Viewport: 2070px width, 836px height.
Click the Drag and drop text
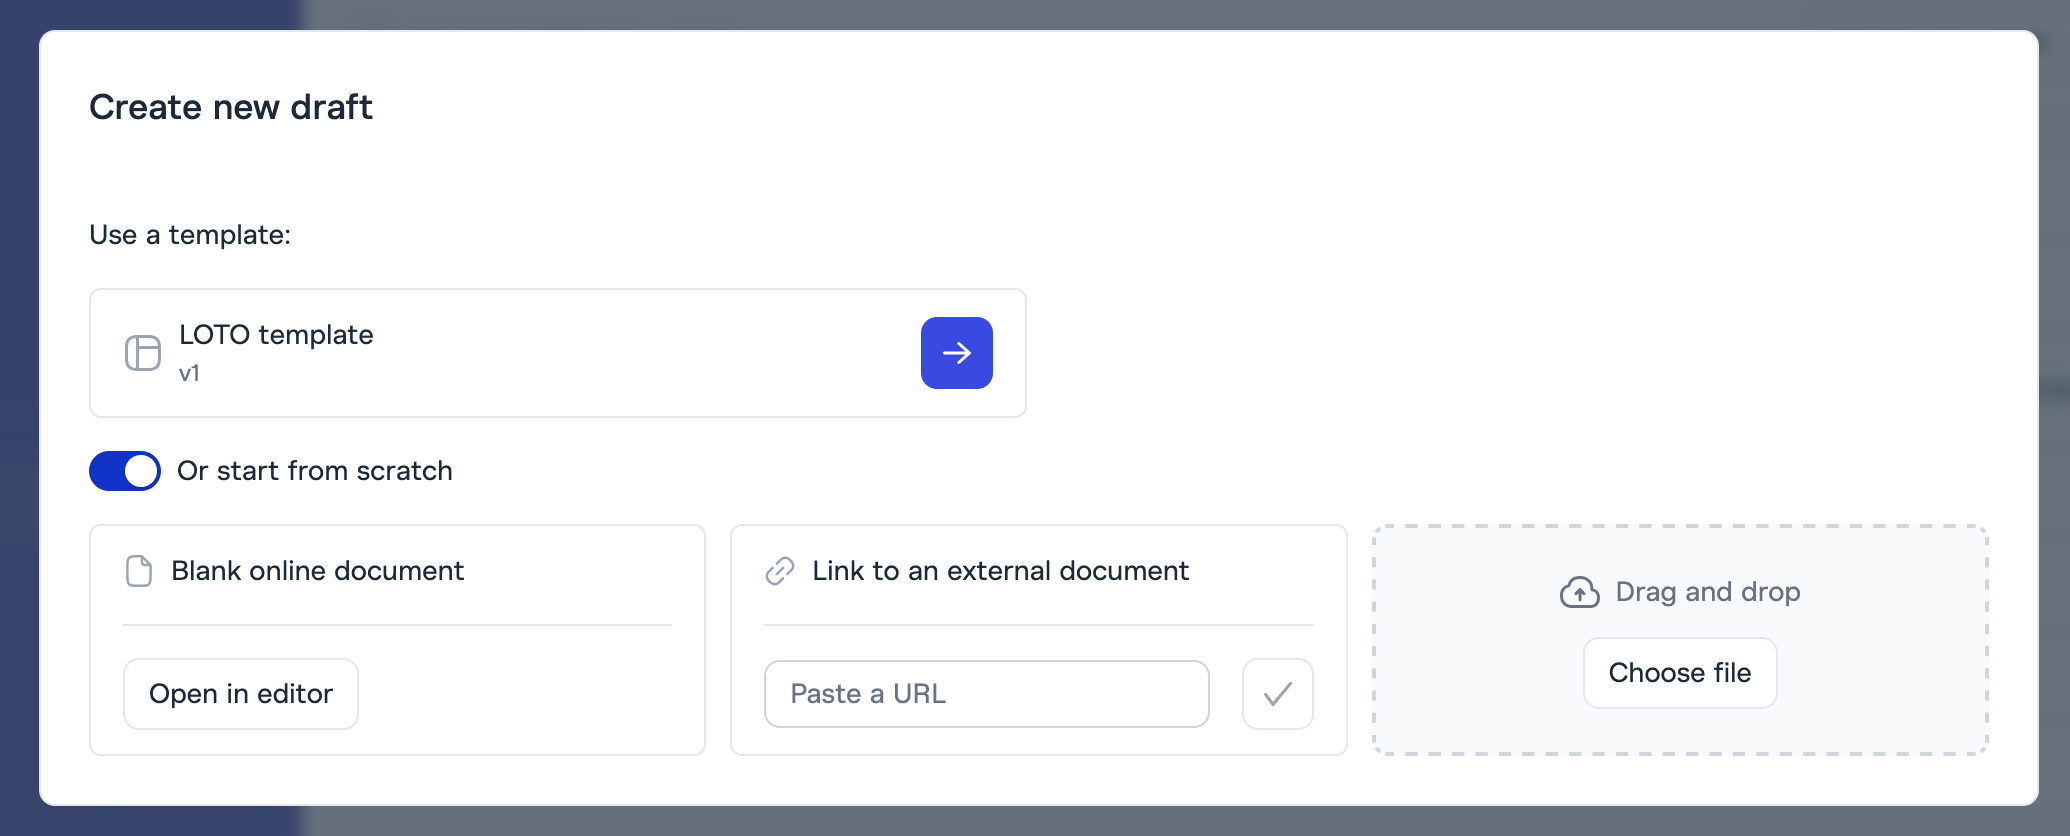1707,592
